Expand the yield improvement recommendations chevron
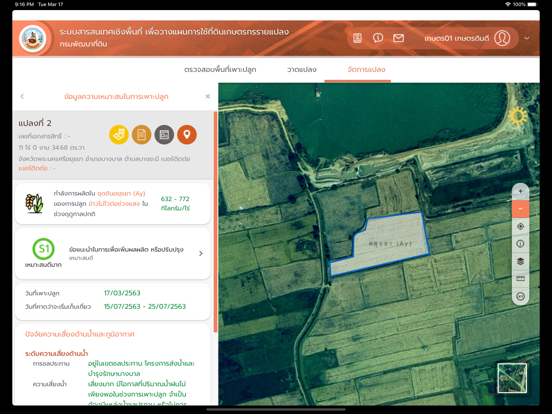The image size is (552, 414). (201, 253)
